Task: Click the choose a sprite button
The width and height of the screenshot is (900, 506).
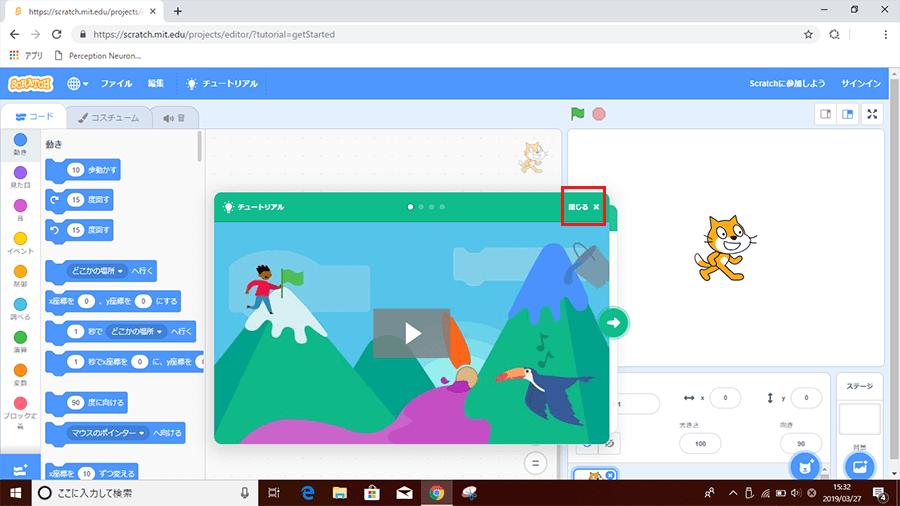Action: click(x=805, y=466)
